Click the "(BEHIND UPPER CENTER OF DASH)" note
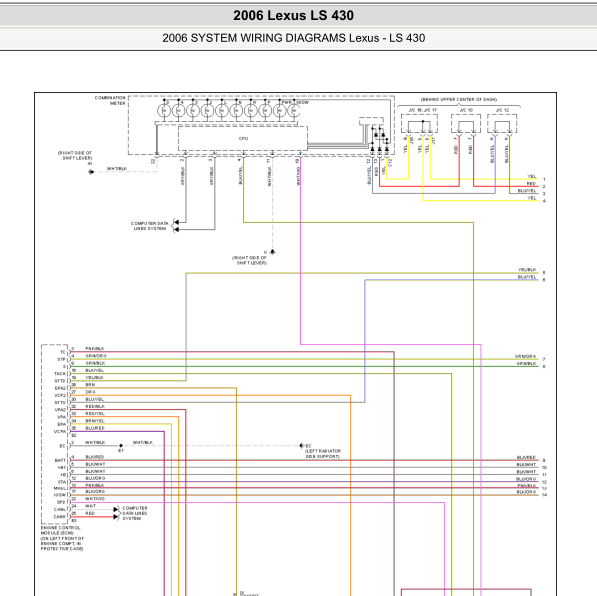597x596 pixels. click(459, 99)
